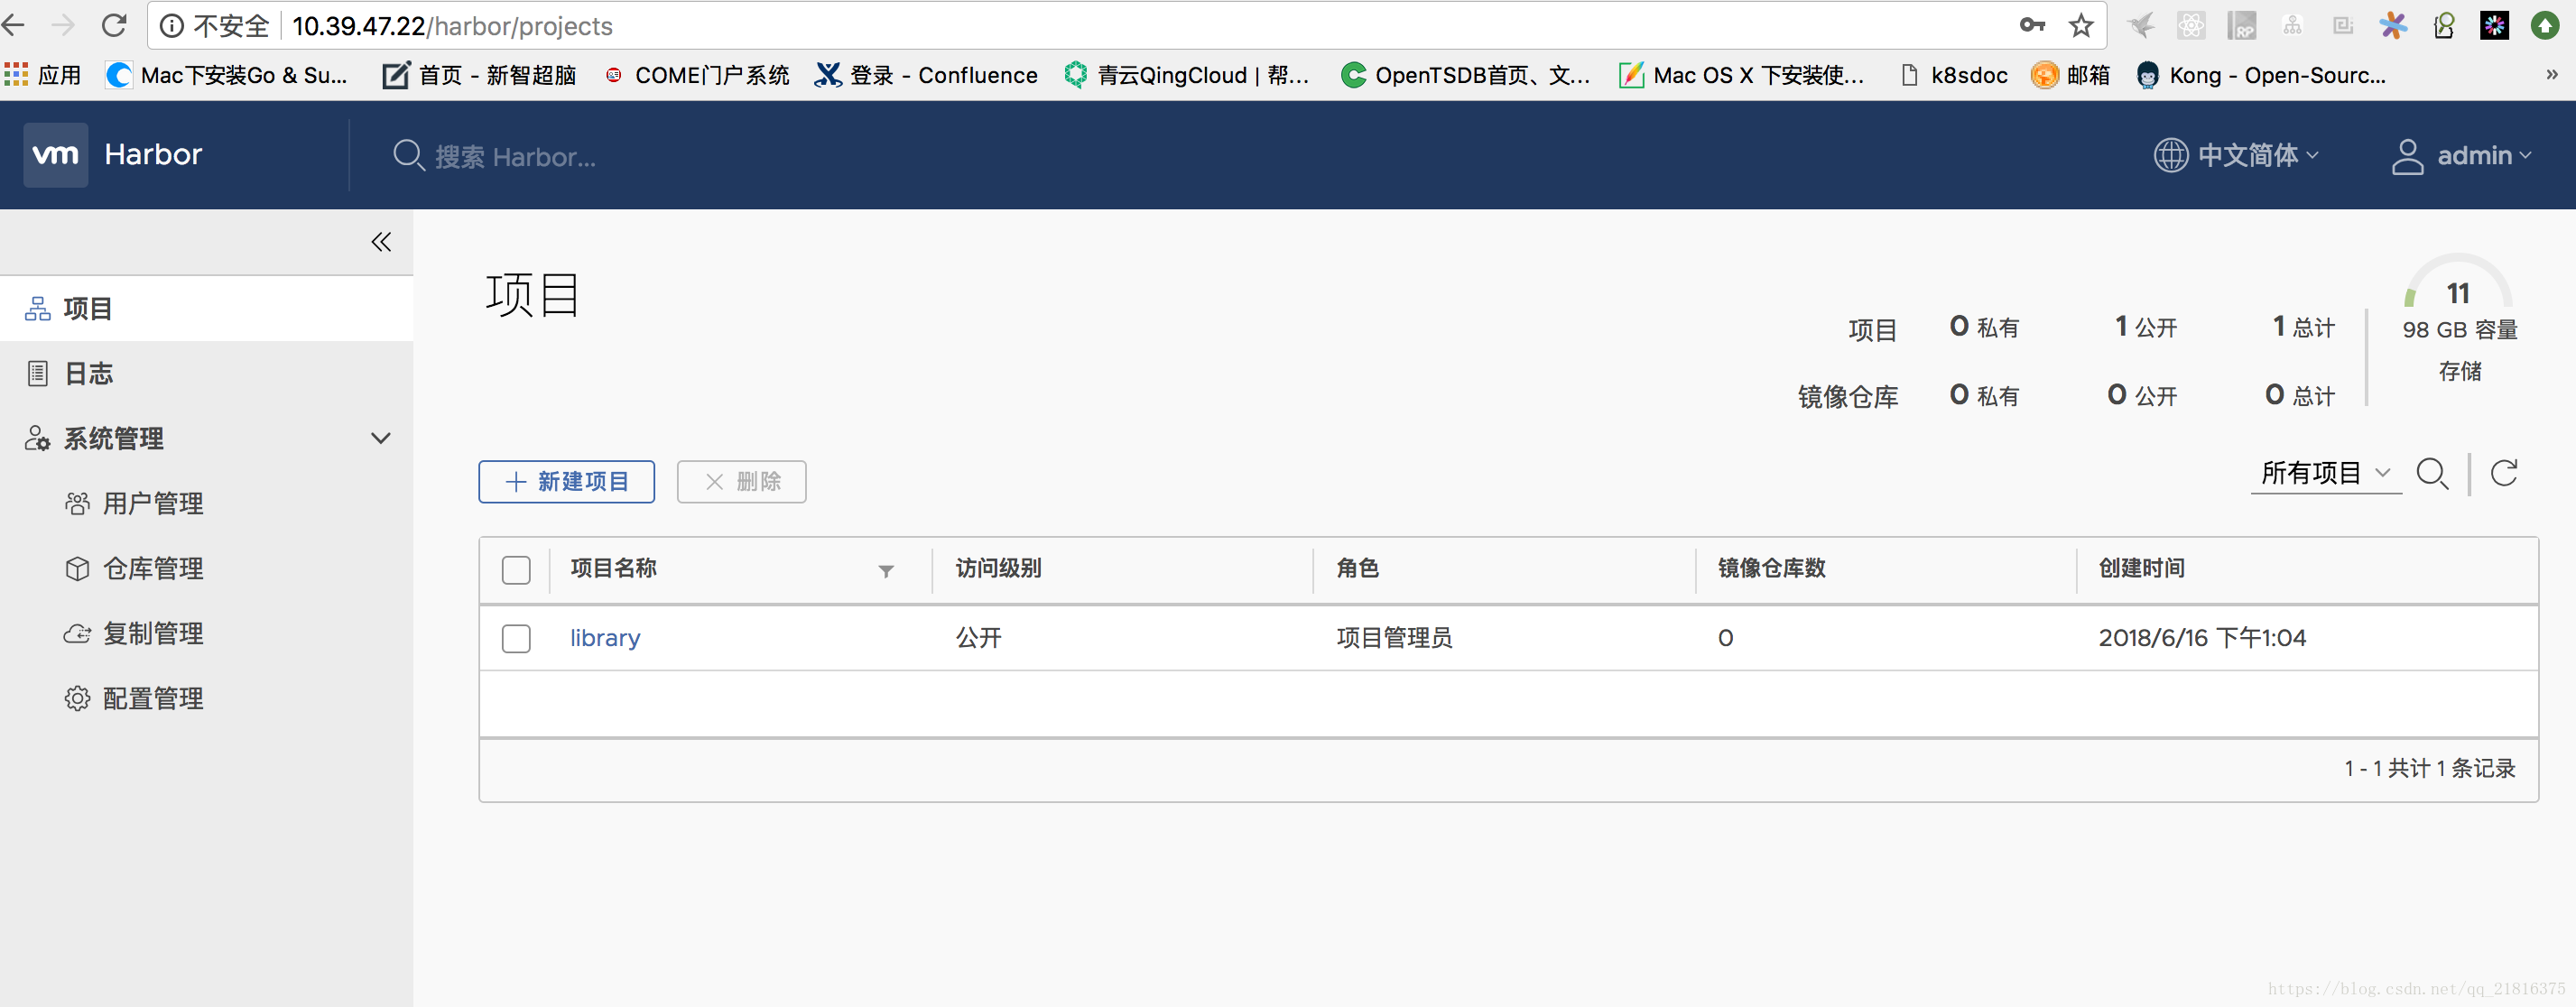This screenshot has height=1007, width=2576.
Task: Click the refresh icon above project table
Action: 2503,473
